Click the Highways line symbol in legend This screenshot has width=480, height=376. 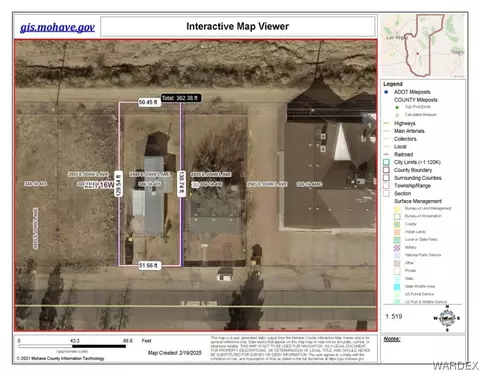387,123
